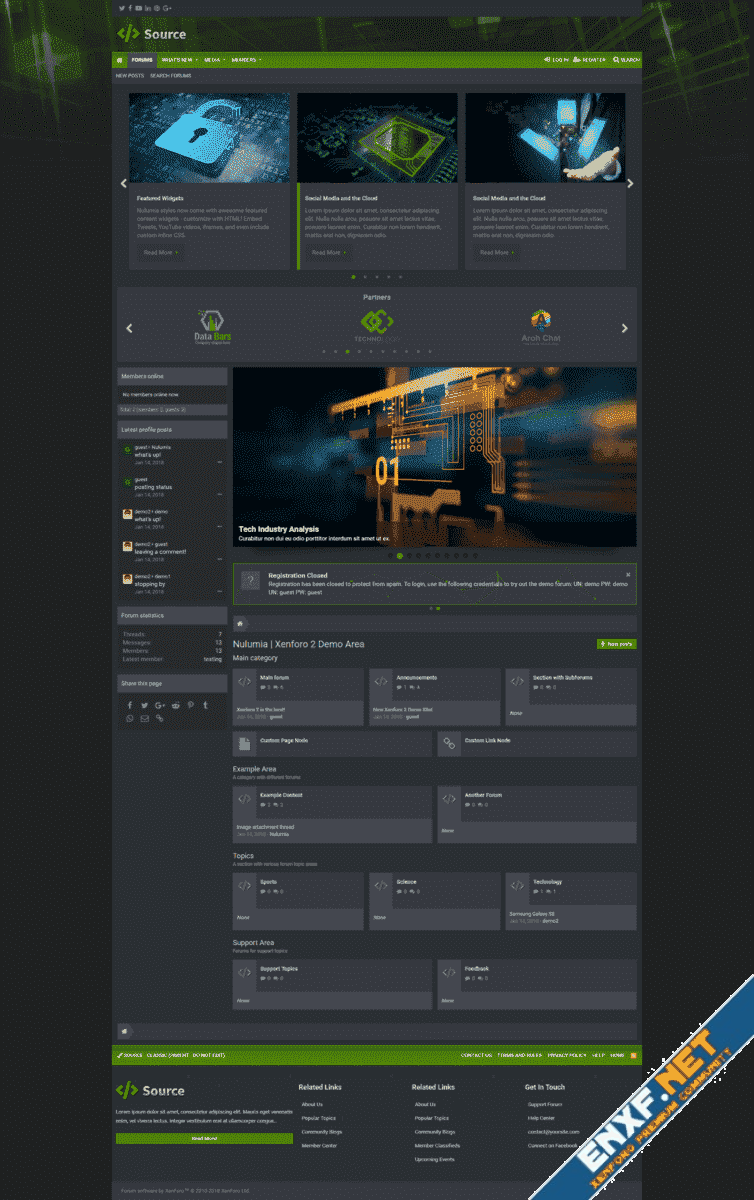Open the Announcements forum
Screen dimensions: 754x1200
pos(416,678)
